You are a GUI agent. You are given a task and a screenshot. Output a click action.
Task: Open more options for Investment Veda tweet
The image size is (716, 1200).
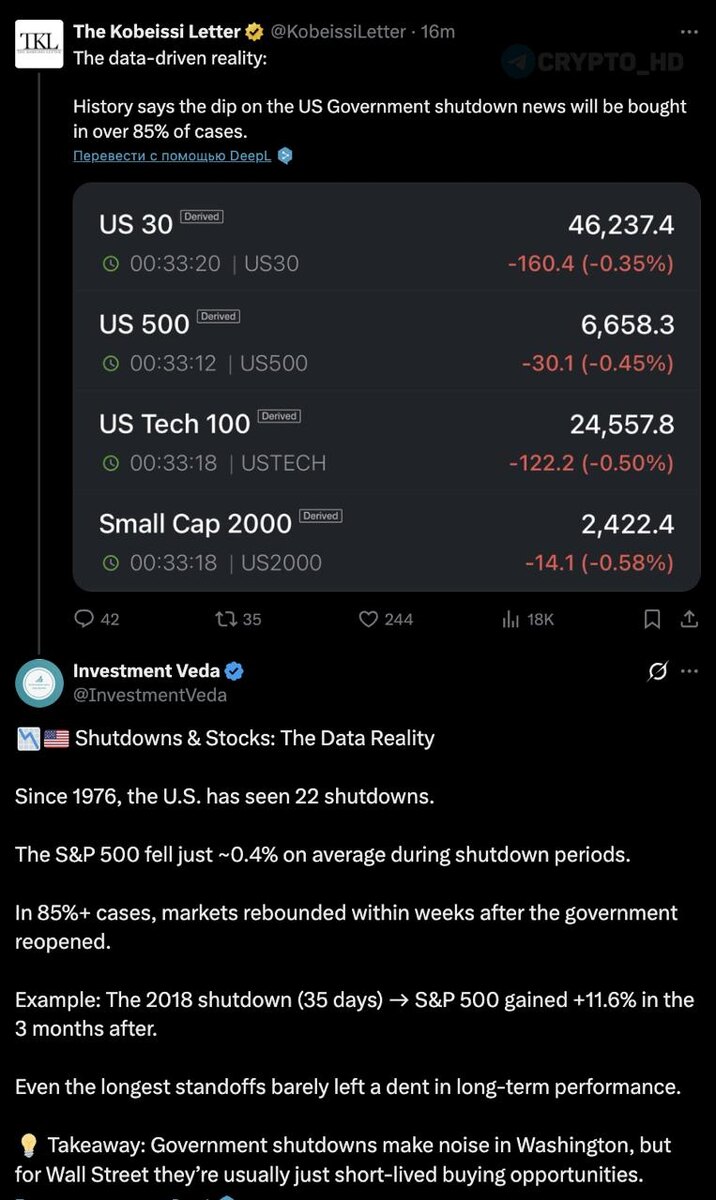689,671
